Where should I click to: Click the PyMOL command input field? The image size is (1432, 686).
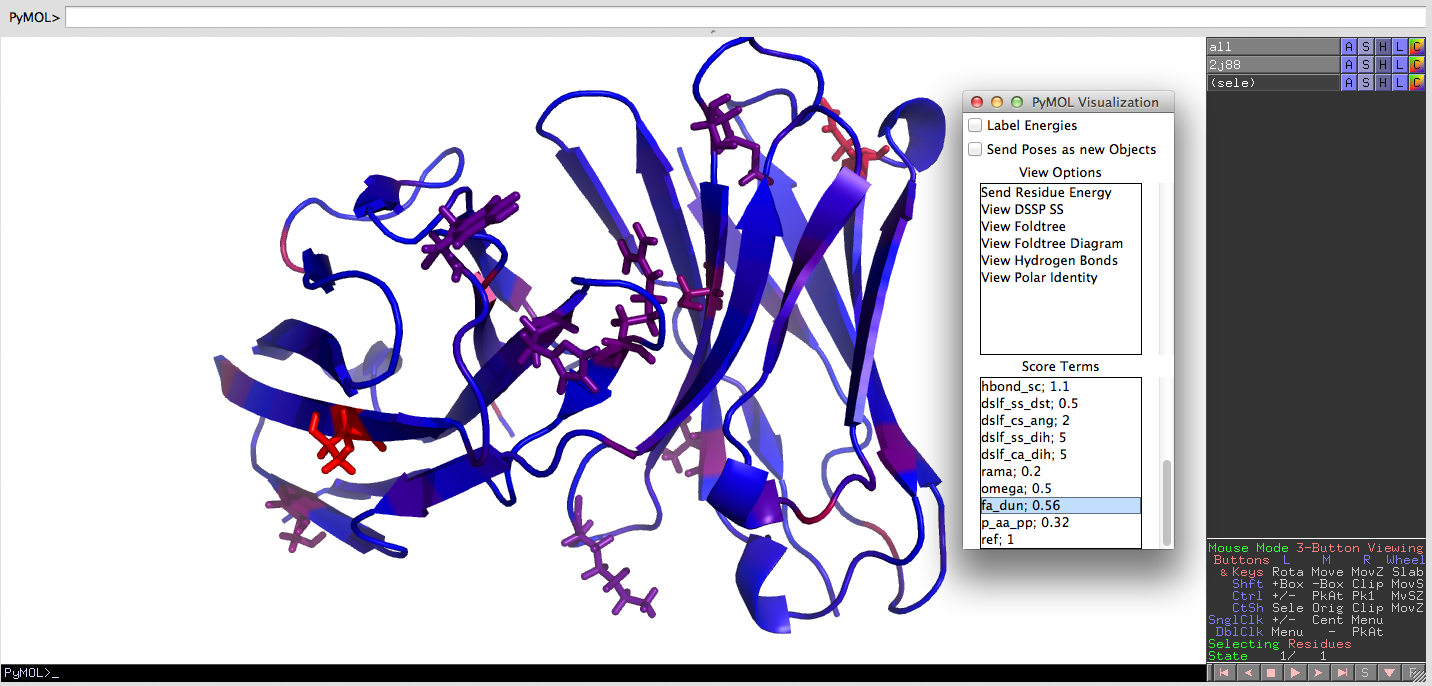pyautogui.click(x=744, y=17)
